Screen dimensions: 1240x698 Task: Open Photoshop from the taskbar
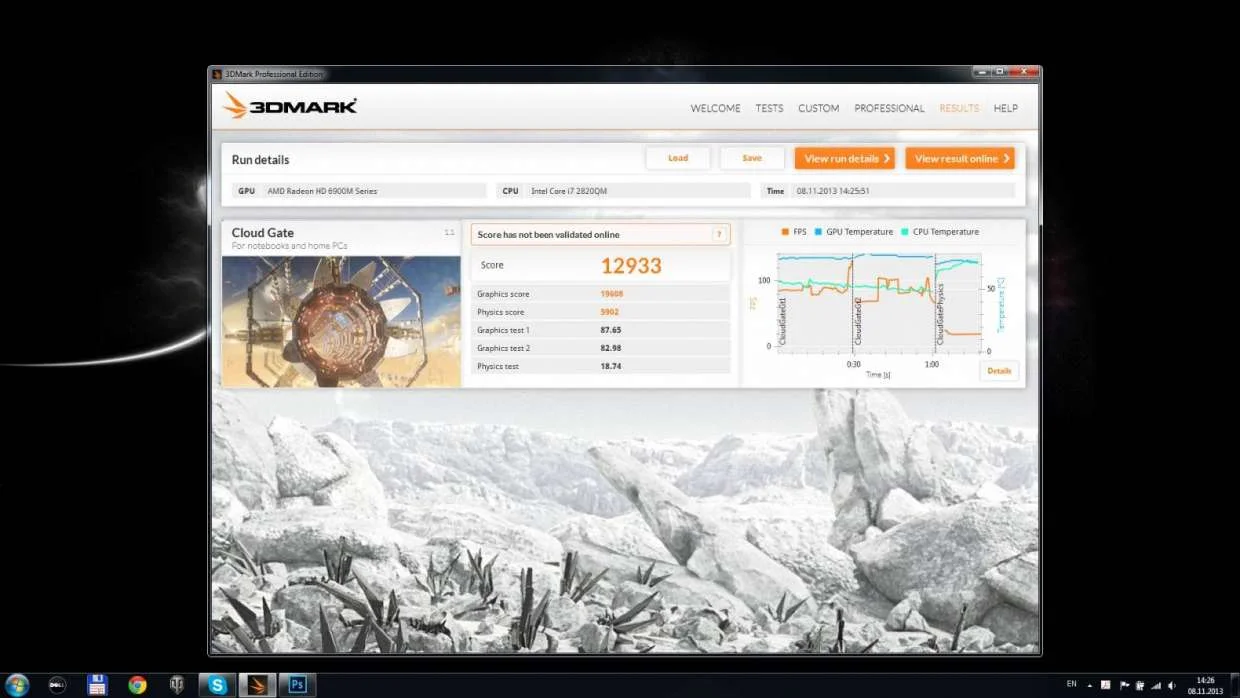tap(297, 685)
